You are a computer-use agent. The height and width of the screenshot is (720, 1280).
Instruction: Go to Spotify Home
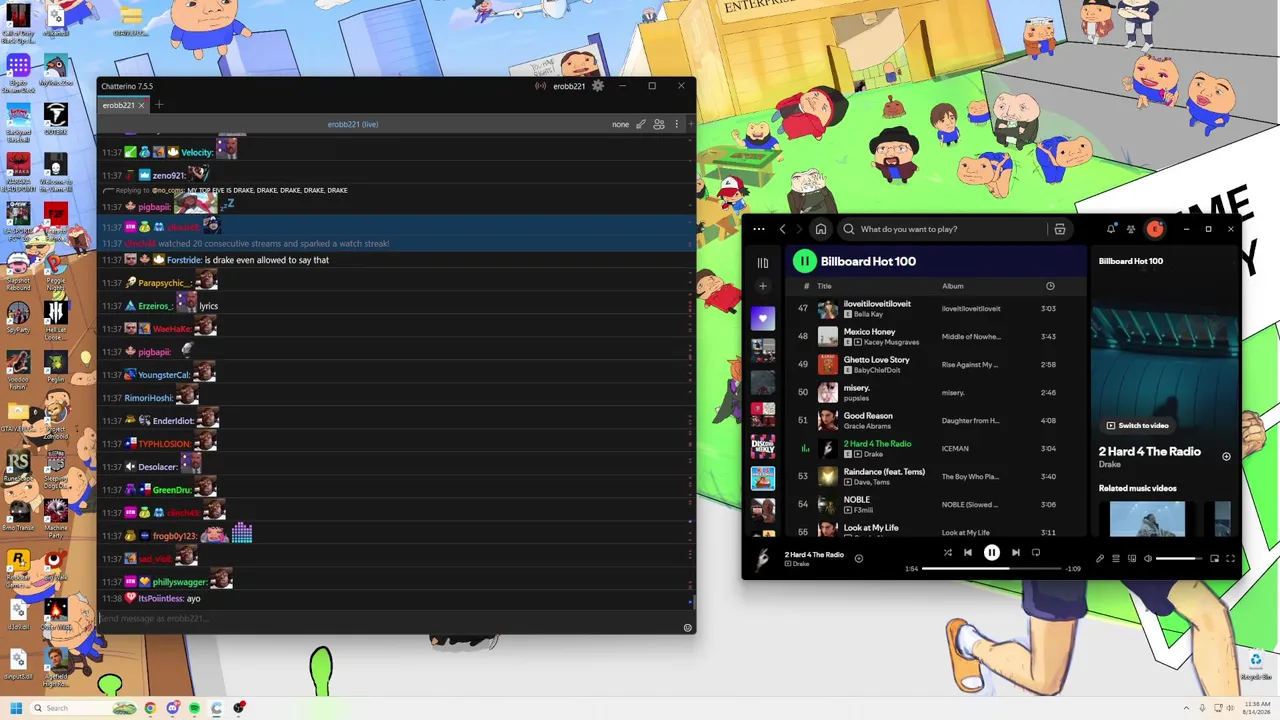tap(821, 229)
